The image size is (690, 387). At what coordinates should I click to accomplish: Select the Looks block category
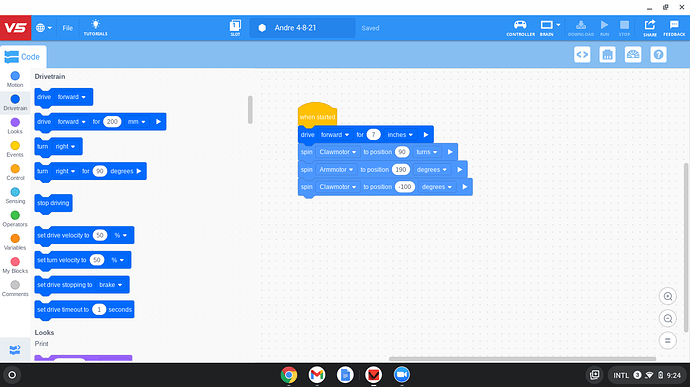[x=15, y=126]
